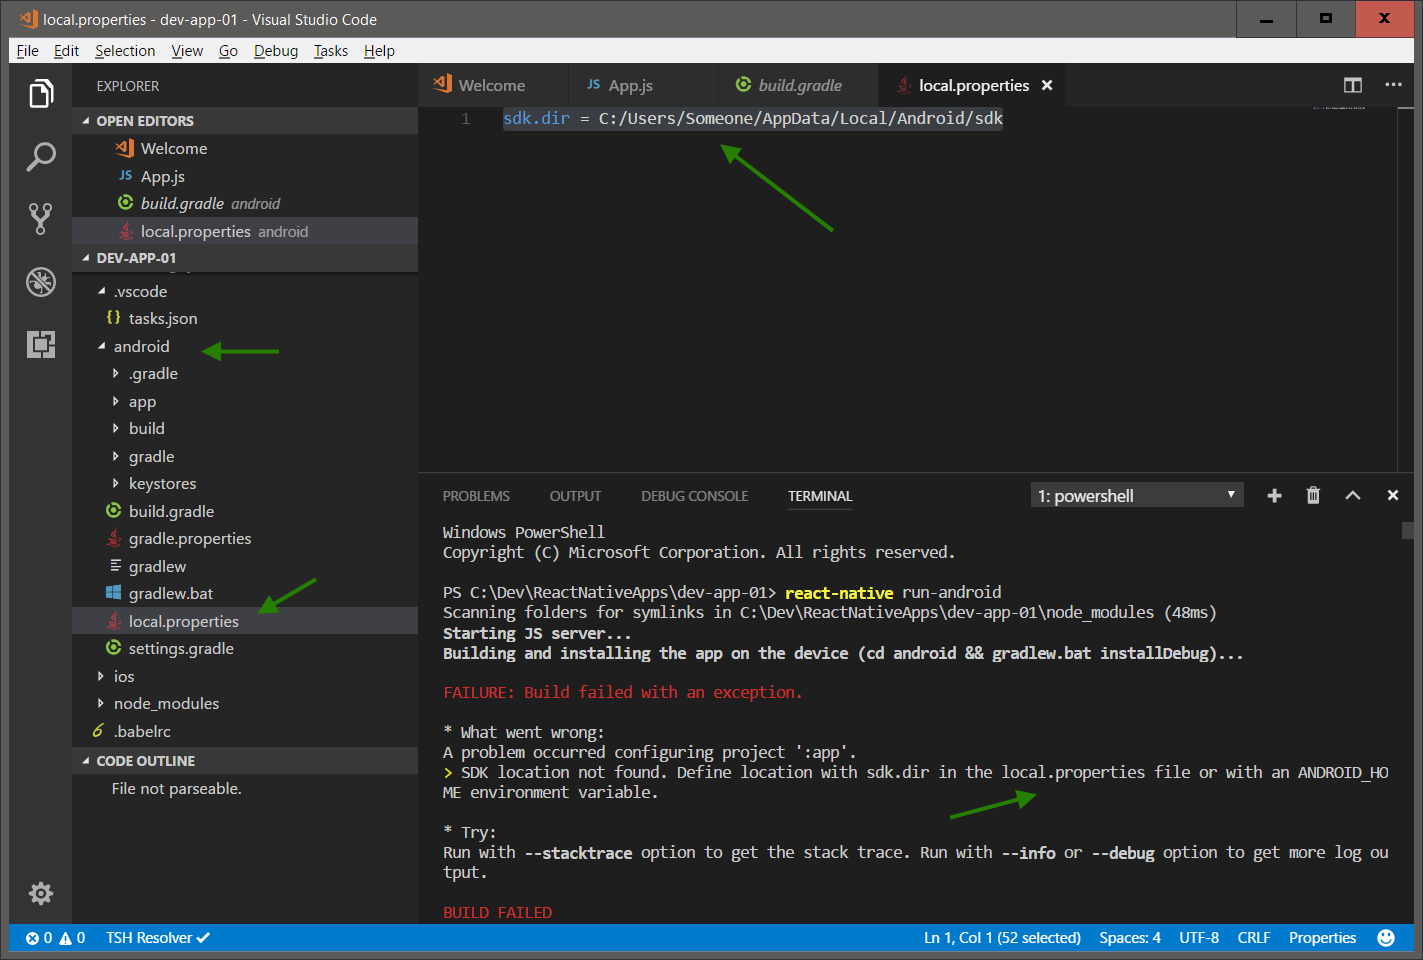Open the Tasks menu
The height and width of the screenshot is (960, 1423).
pyautogui.click(x=331, y=51)
